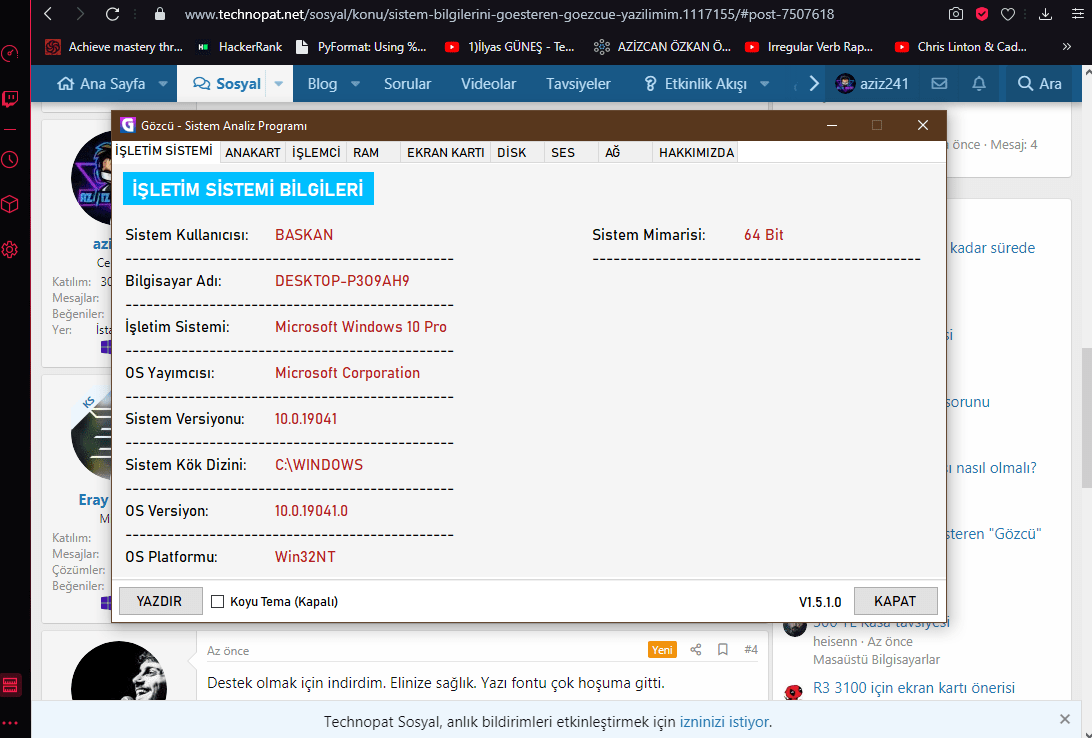Open browser downloads icon
The image size is (1092, 738).
point(1045,14)
